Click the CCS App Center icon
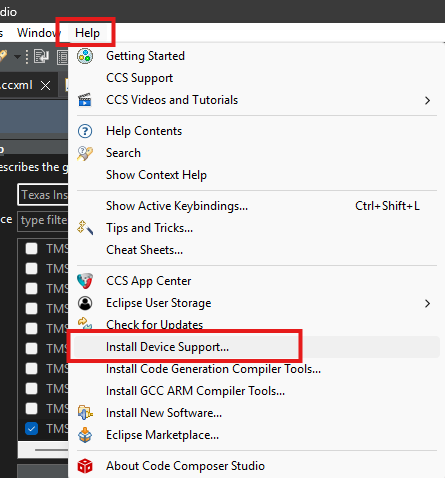This screenshot has height=478, width=445. 85,281
